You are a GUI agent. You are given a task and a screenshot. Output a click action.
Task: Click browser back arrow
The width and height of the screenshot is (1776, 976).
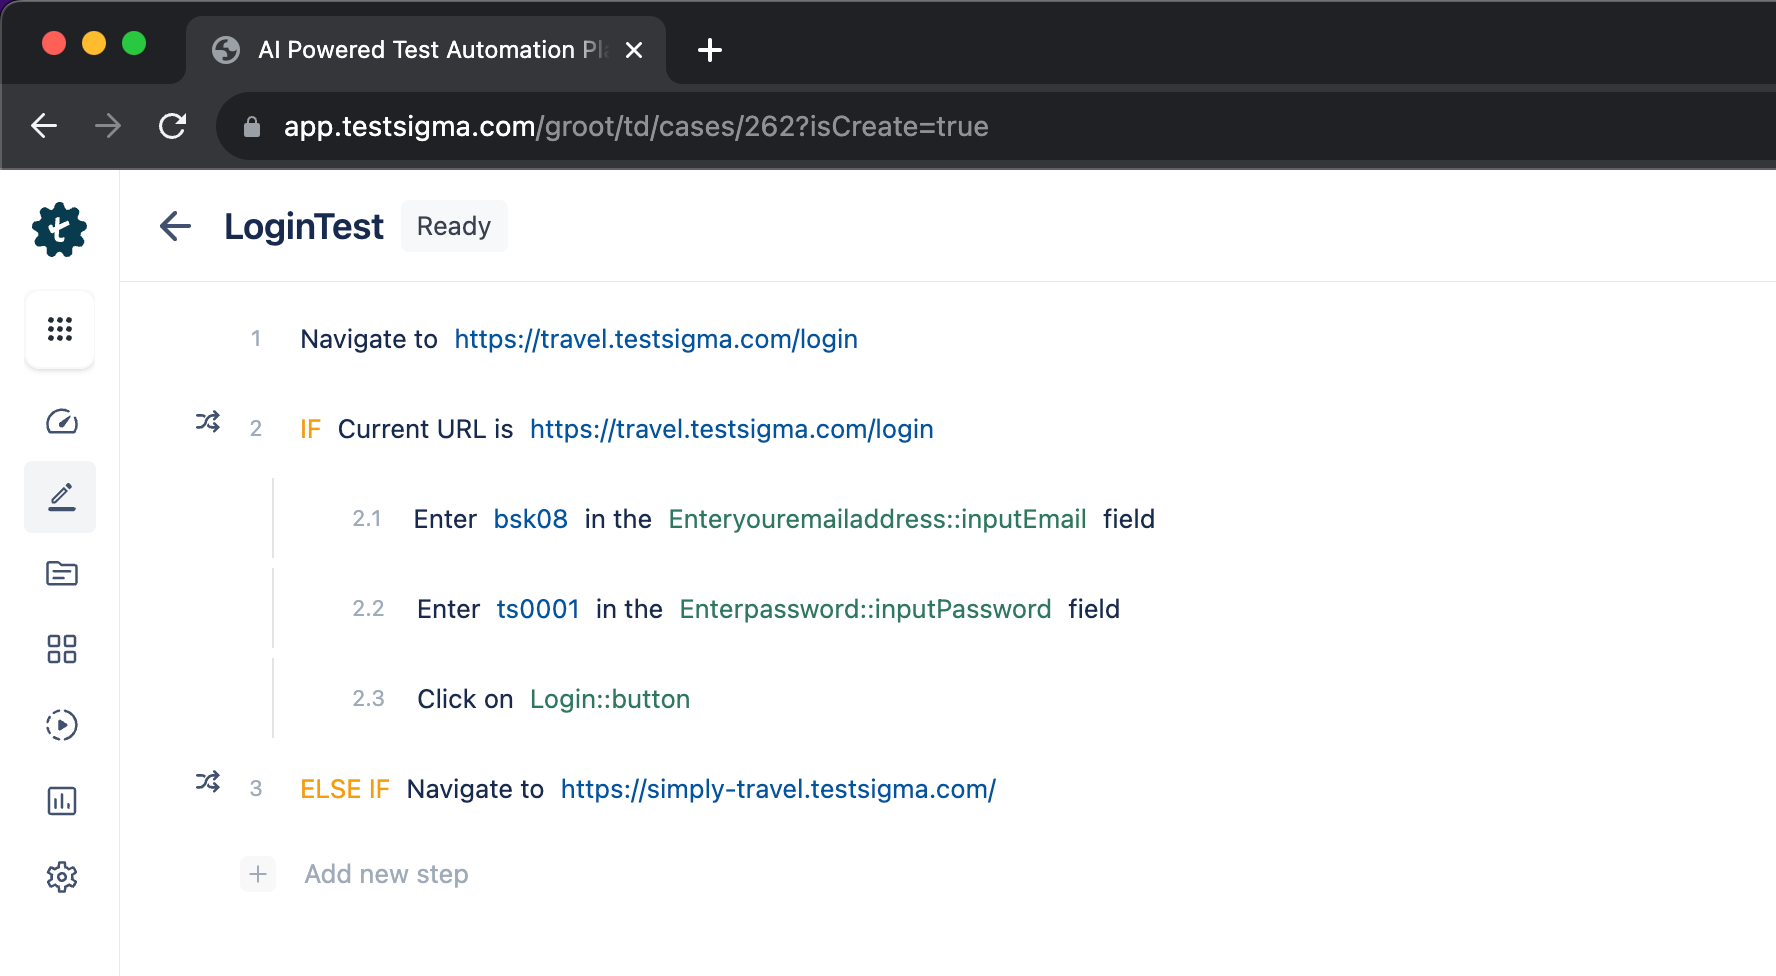click(44, 126)
